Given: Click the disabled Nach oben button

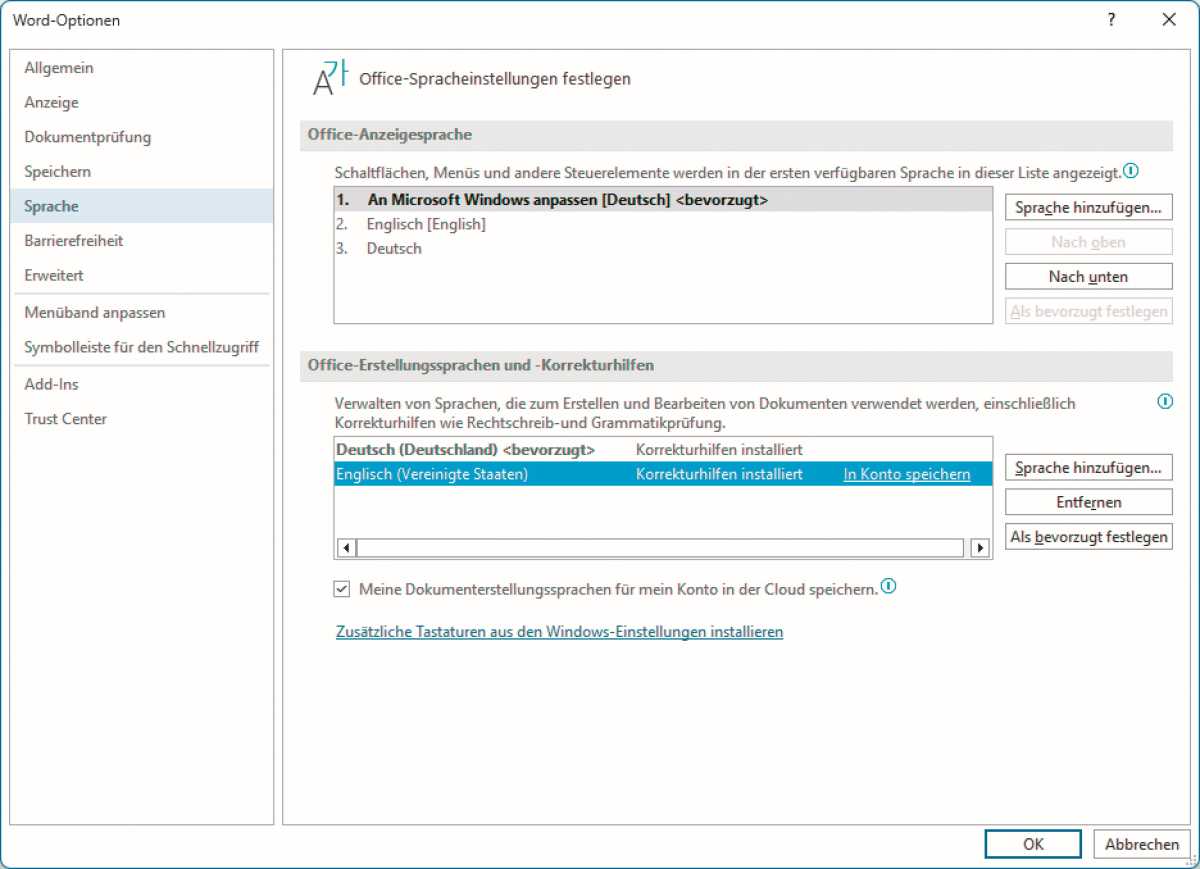Looking at the screenshot, I should point(1088,242).
